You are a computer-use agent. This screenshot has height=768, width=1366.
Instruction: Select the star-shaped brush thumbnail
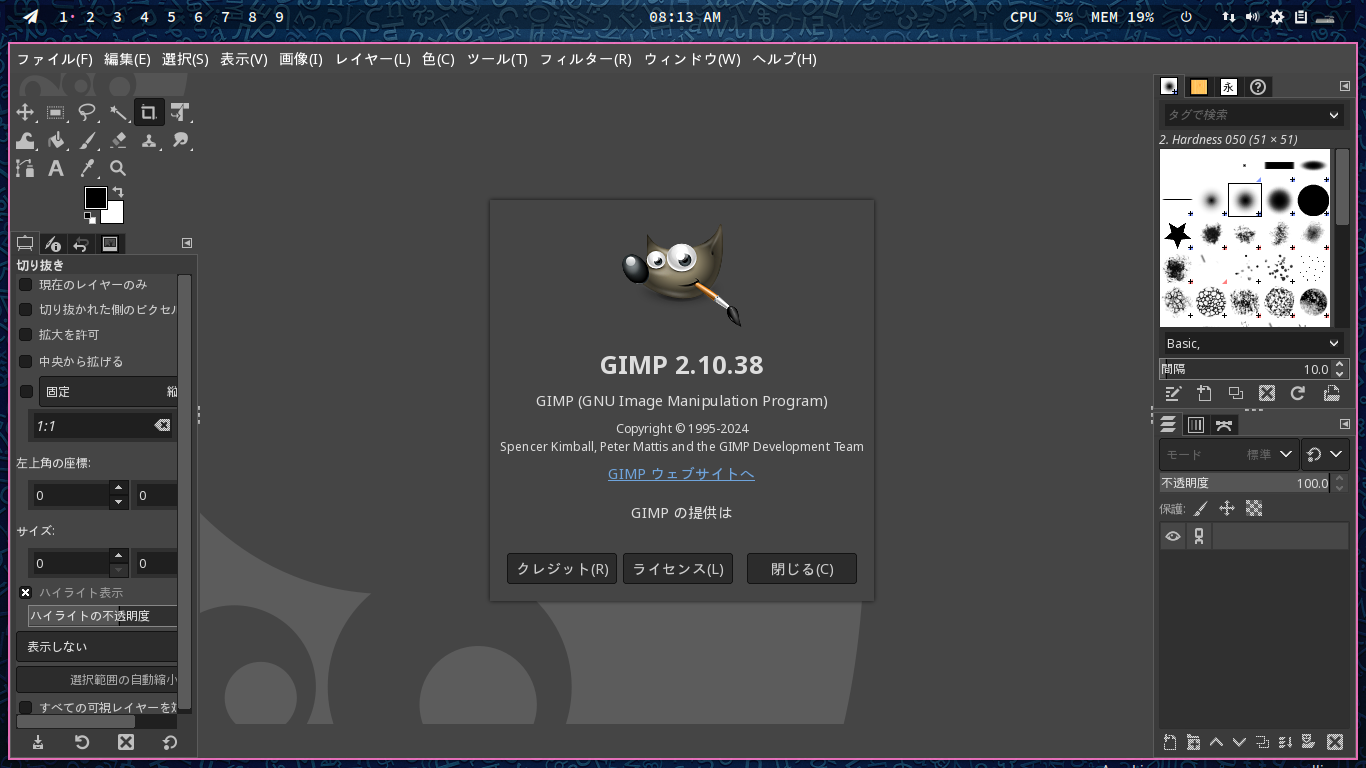(1178, 235)
